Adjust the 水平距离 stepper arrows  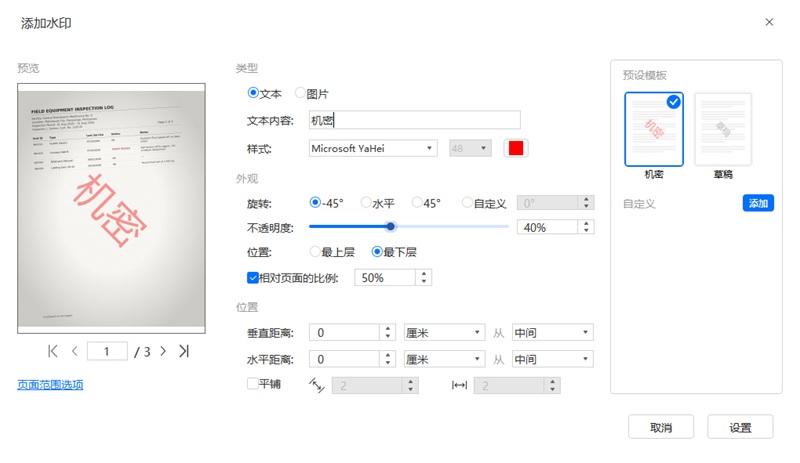click(388, 359)
